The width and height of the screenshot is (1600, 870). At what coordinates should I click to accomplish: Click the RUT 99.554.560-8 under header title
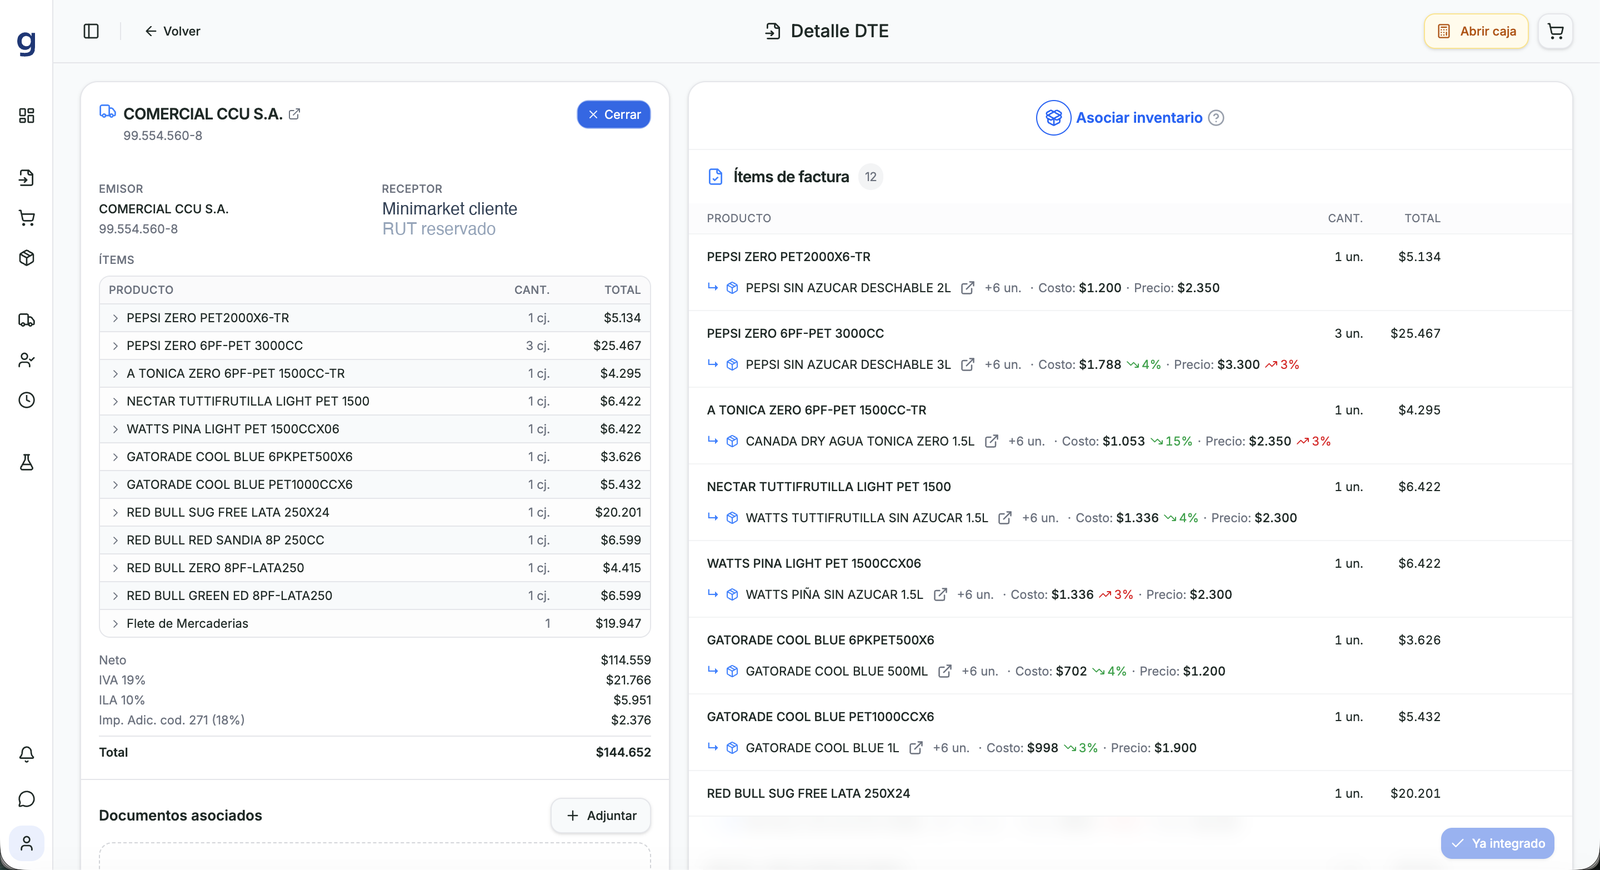163,136
